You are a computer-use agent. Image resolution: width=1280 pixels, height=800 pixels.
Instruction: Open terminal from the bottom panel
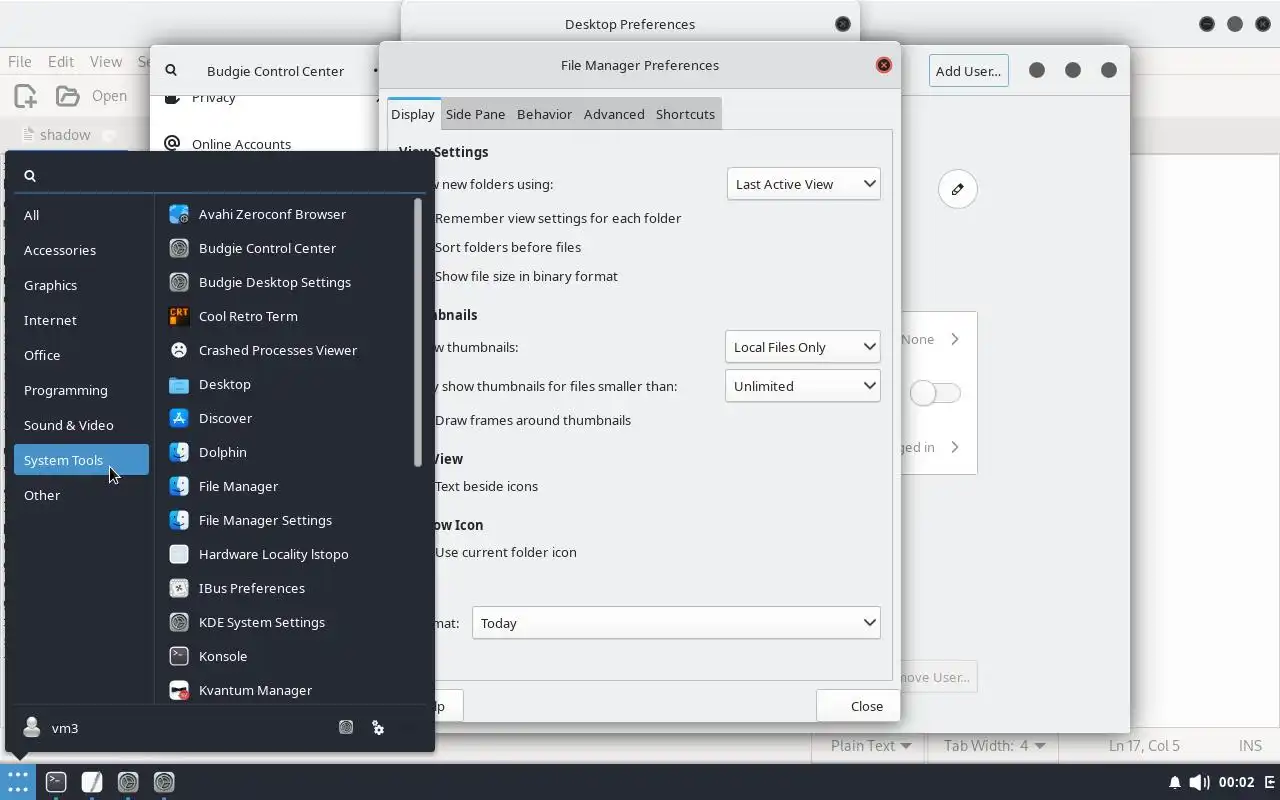(x=56, y=782)
